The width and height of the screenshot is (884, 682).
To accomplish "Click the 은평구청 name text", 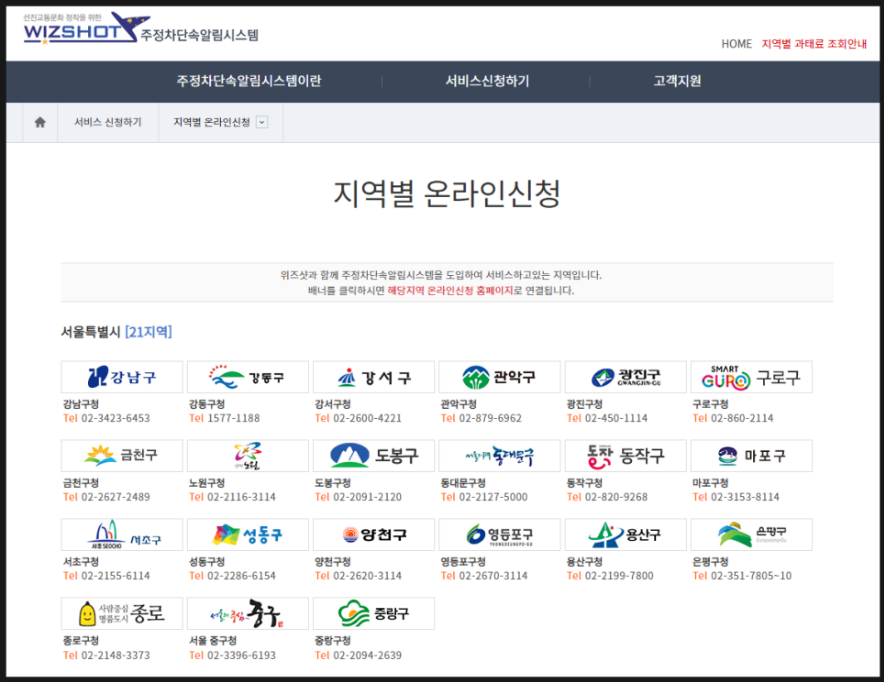I will point(710,562).
